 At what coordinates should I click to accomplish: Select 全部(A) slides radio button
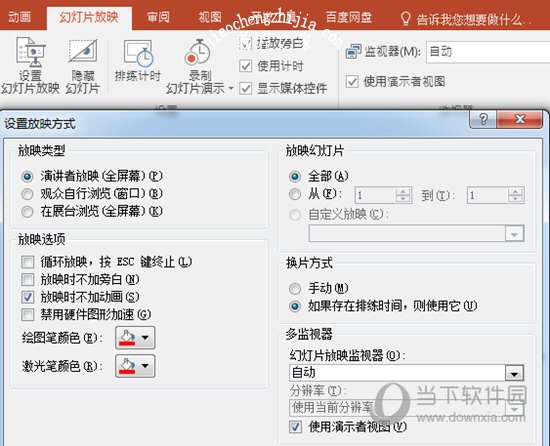[295, 176]
